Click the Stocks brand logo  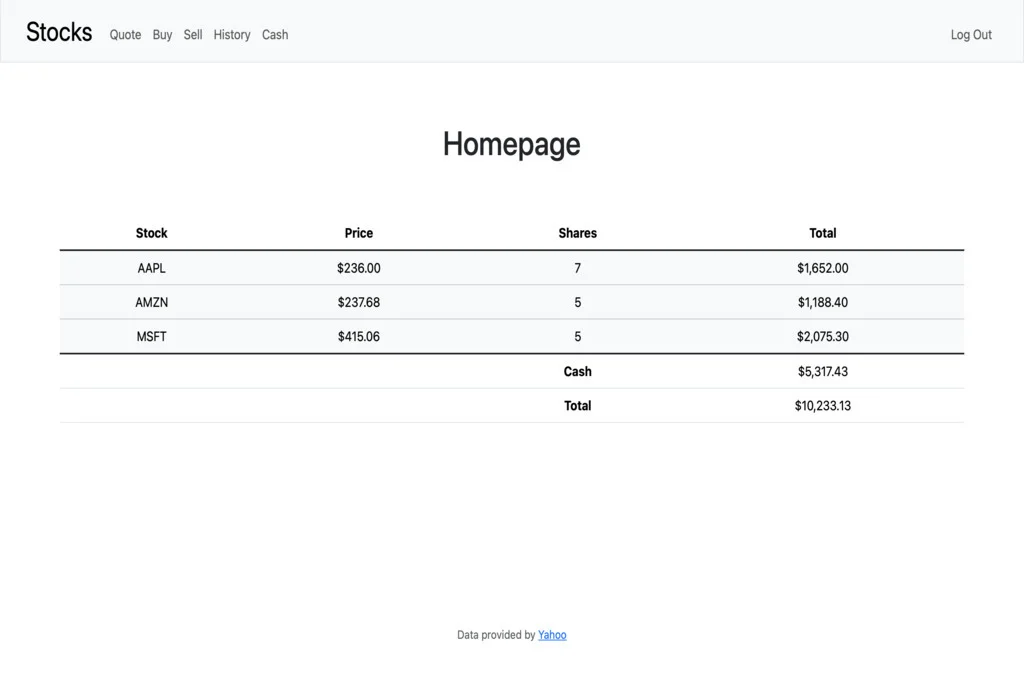click(x=58, y=32)
